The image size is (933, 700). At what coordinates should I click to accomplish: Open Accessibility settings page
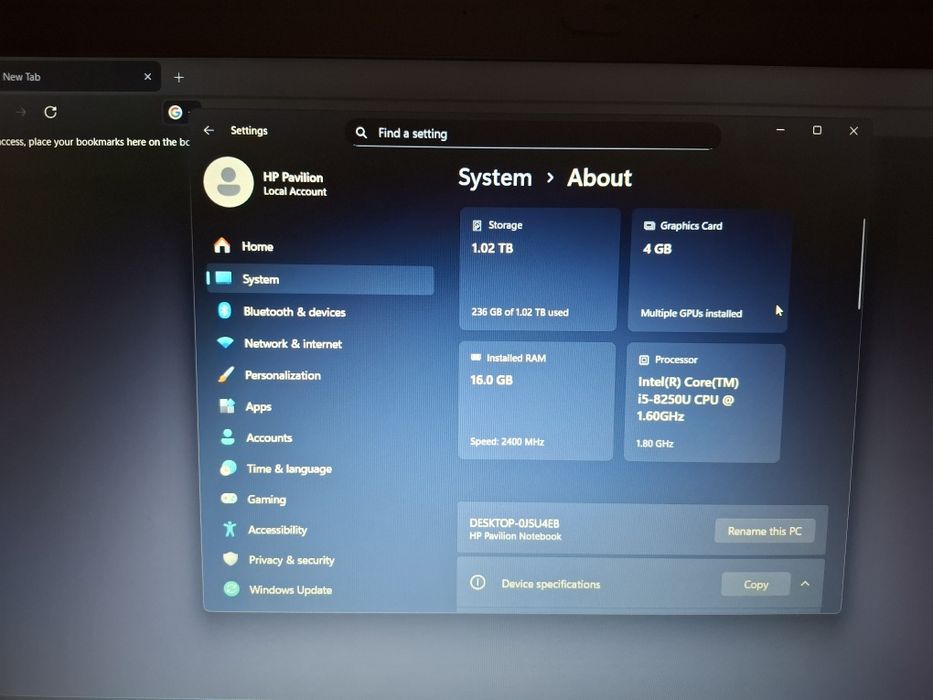point(321,529)
